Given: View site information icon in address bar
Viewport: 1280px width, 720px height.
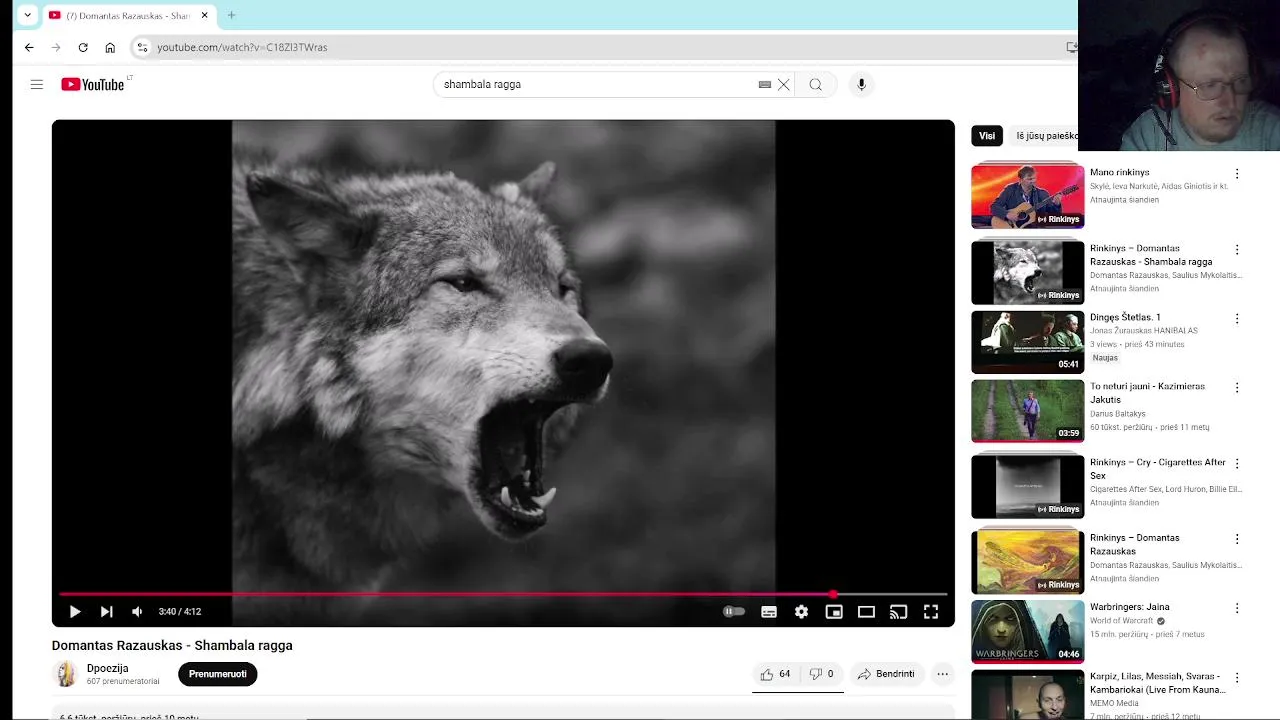Looking at the screenshot, I should point(142,47).
